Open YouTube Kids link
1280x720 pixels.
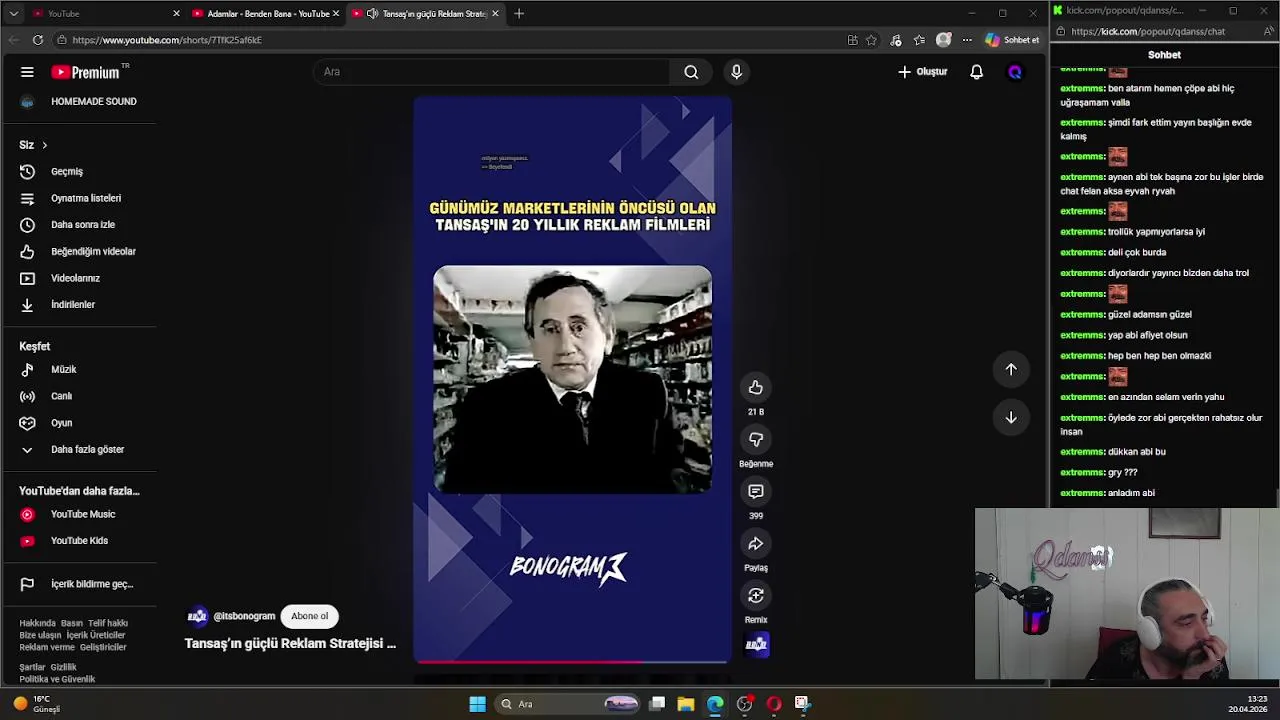79,541
